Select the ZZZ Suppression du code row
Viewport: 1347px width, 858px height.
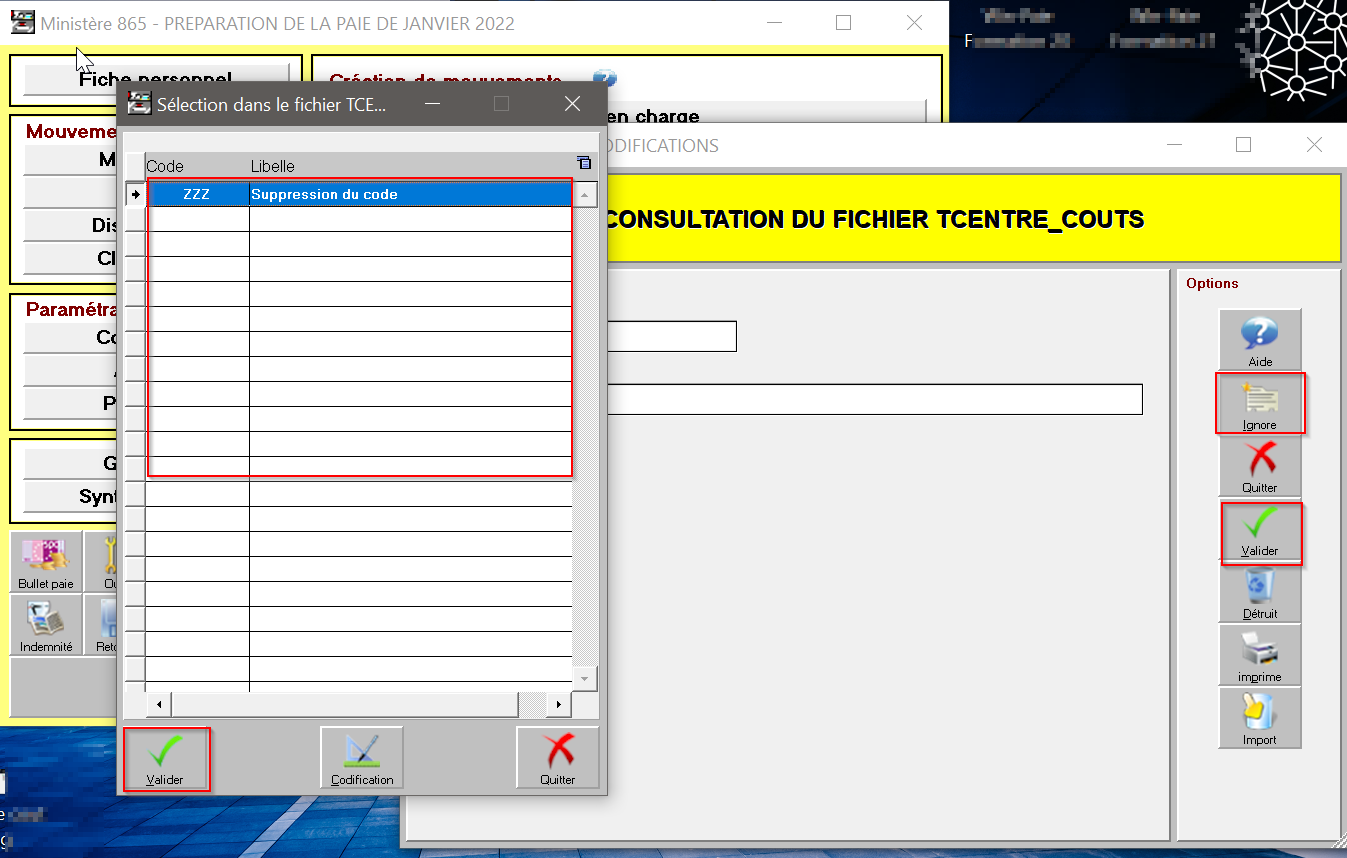click(x=359, y=194)
